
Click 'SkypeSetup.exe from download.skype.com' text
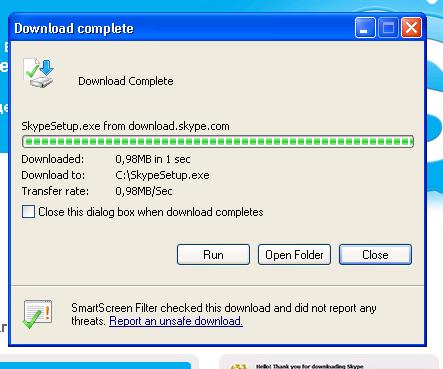point(125,126)
